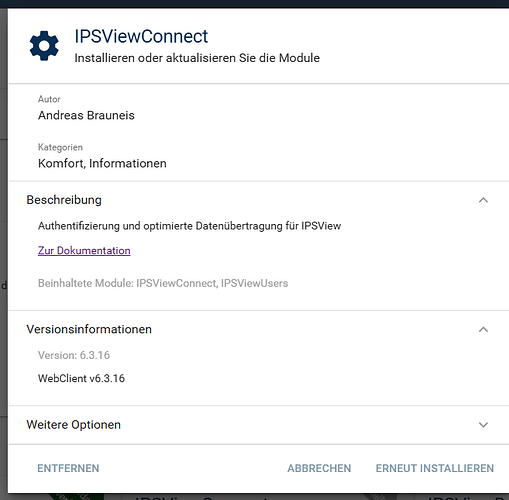Screen dimensions: 509x500
Task: Click the Komfort, Informationen categories text
Action: point(102,163)
